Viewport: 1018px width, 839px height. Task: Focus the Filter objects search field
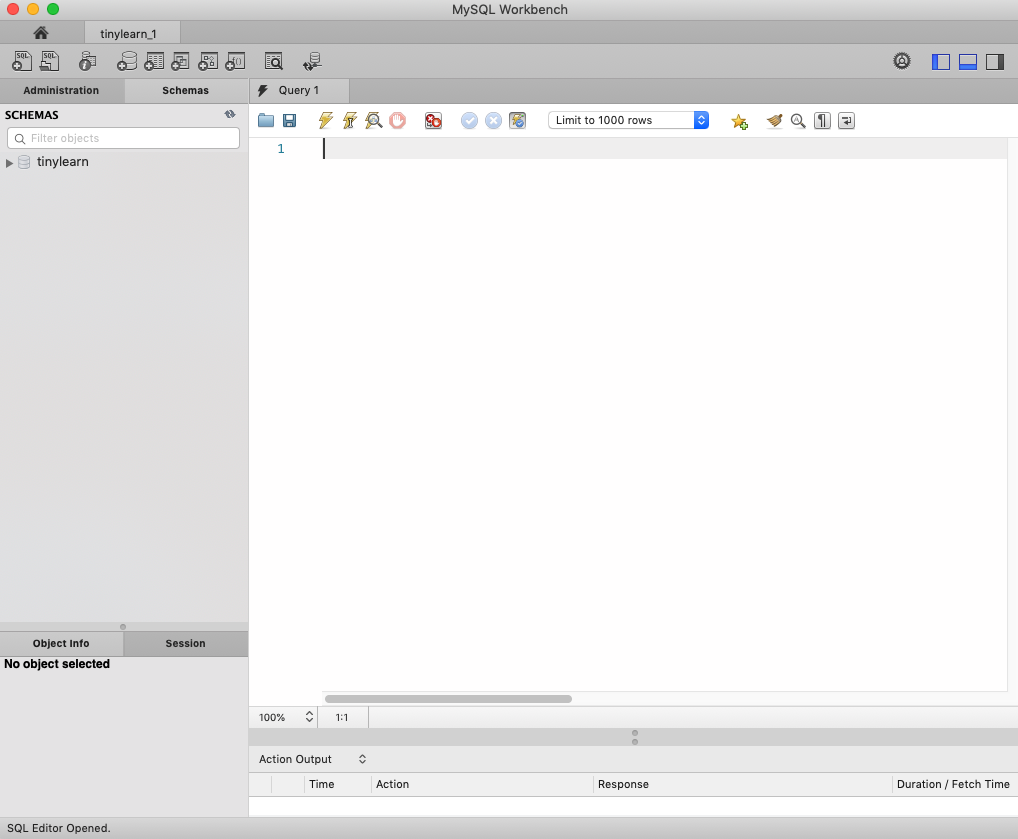123,138
